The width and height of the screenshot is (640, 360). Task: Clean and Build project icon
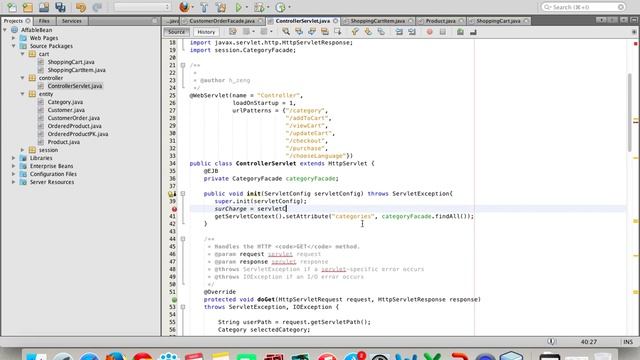coord(221,7)
